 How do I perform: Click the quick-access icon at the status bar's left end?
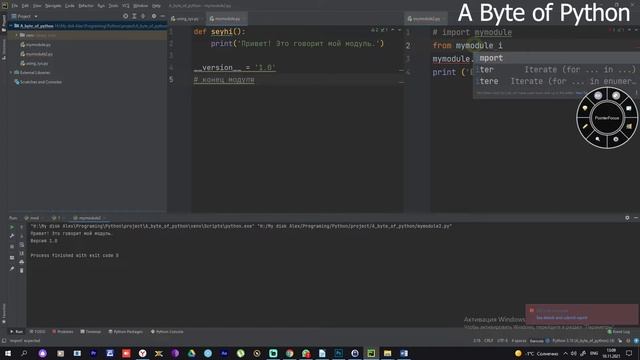pos(4,341)
